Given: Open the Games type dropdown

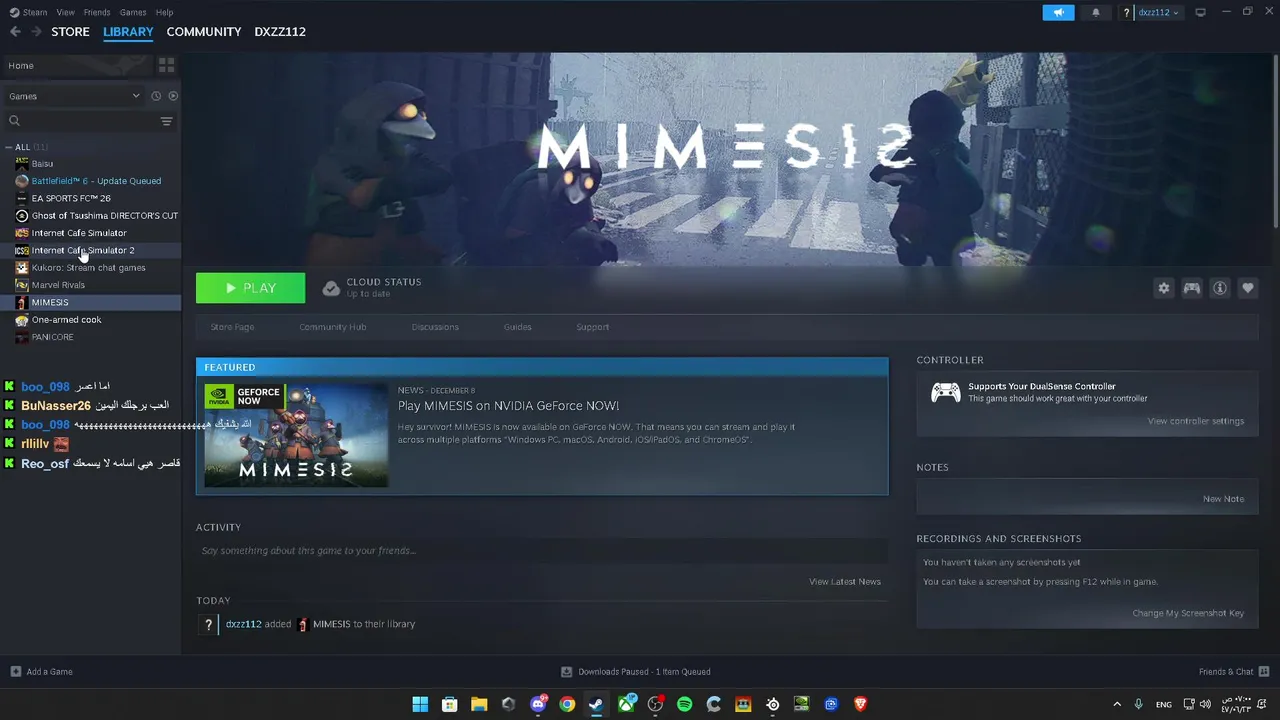Looking at the screenshot, I should coord(74,96).
